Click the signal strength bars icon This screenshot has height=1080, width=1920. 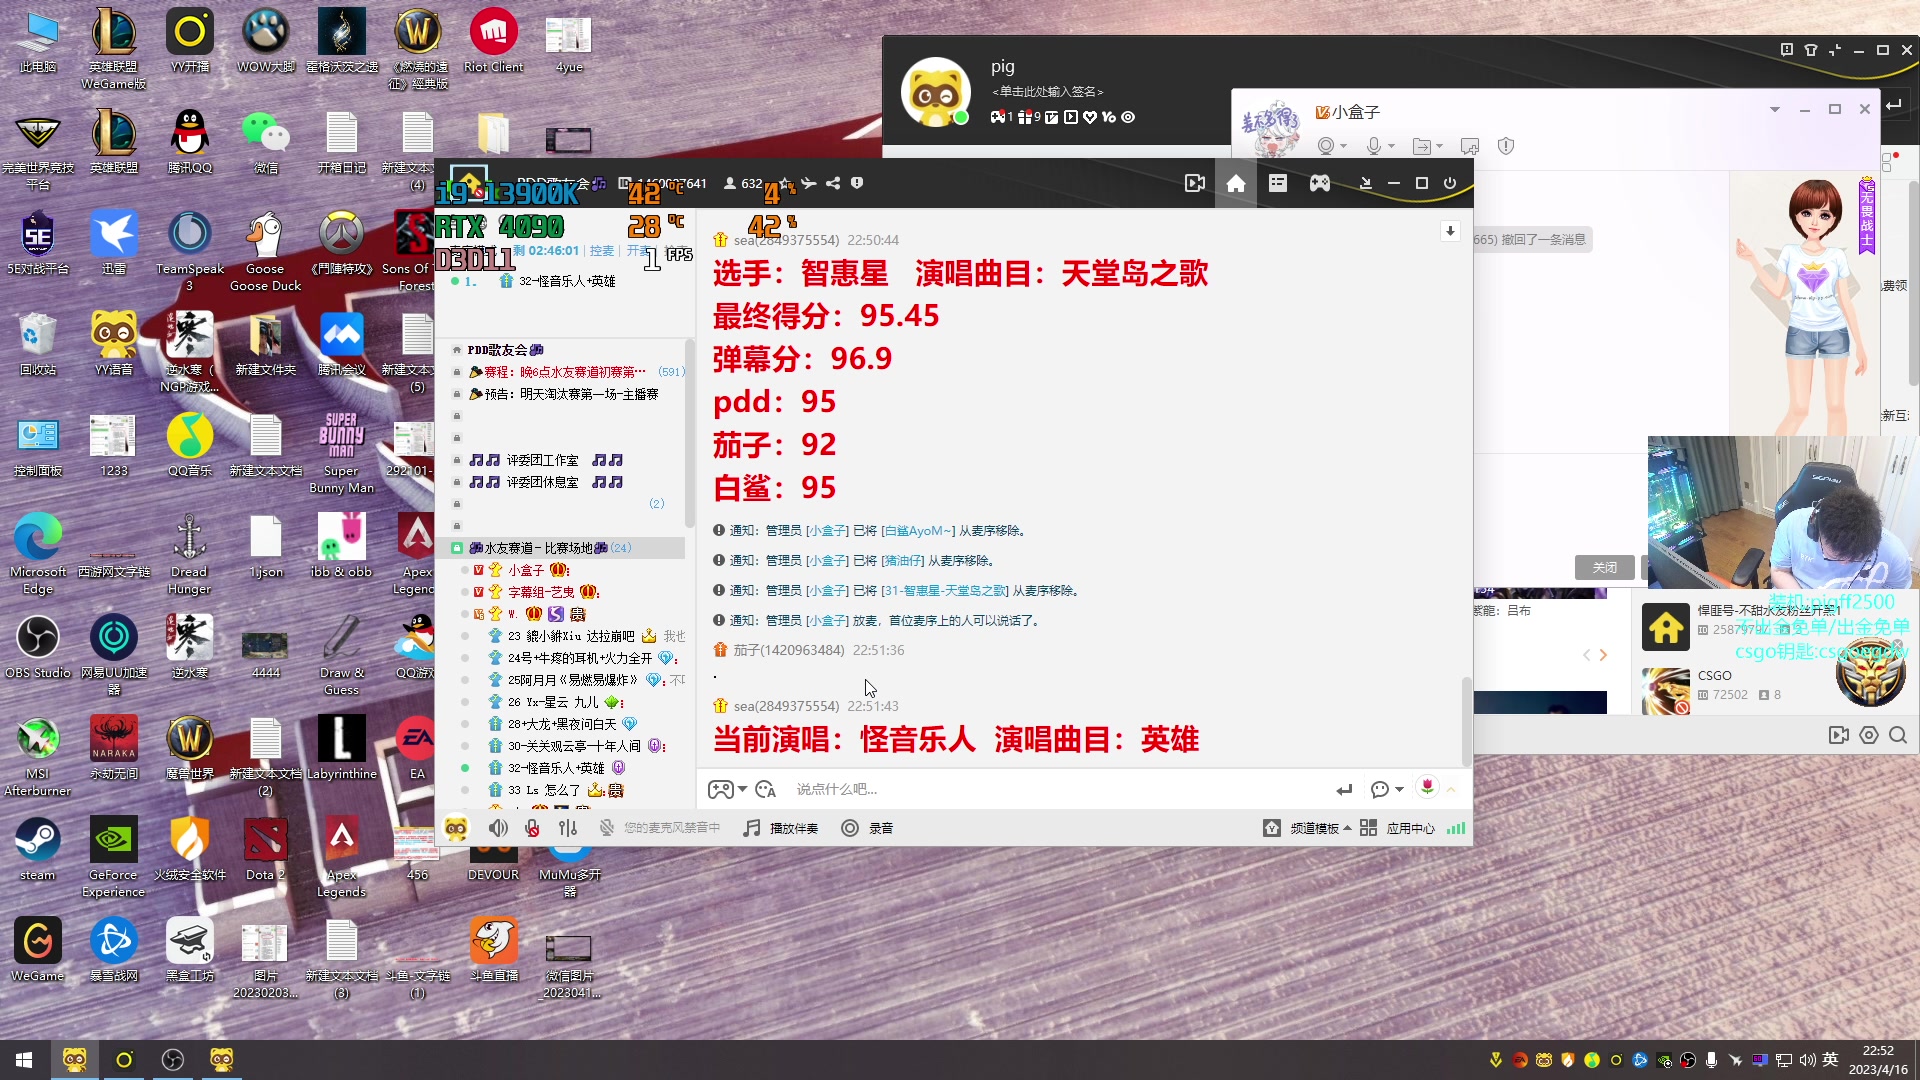[x=1456, y=828]
